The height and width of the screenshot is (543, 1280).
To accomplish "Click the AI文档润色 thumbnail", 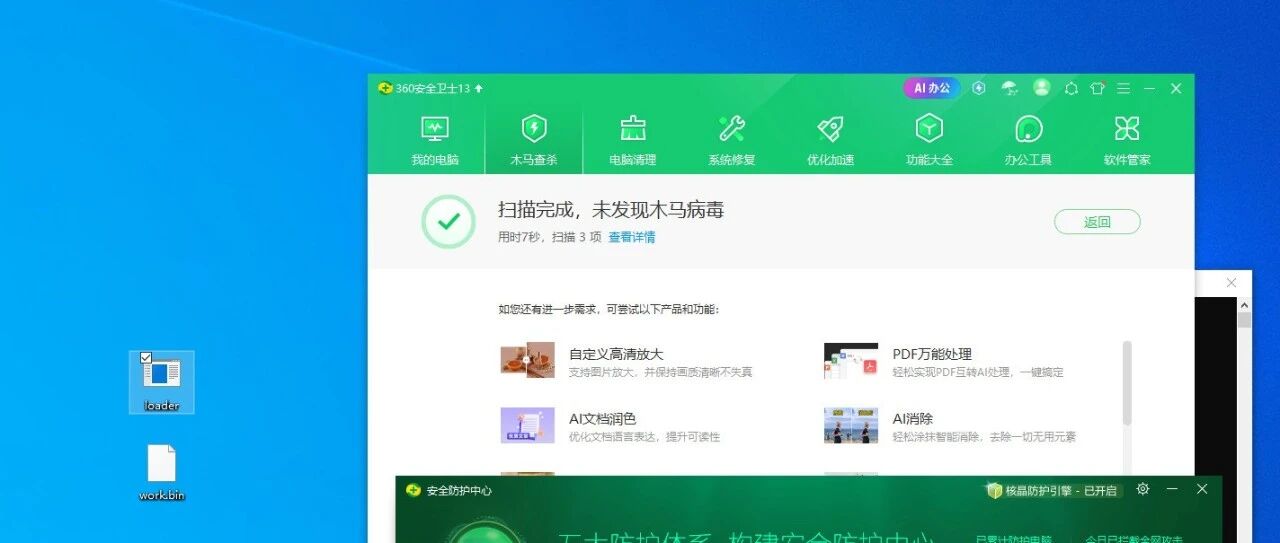I will coord(527,425).
